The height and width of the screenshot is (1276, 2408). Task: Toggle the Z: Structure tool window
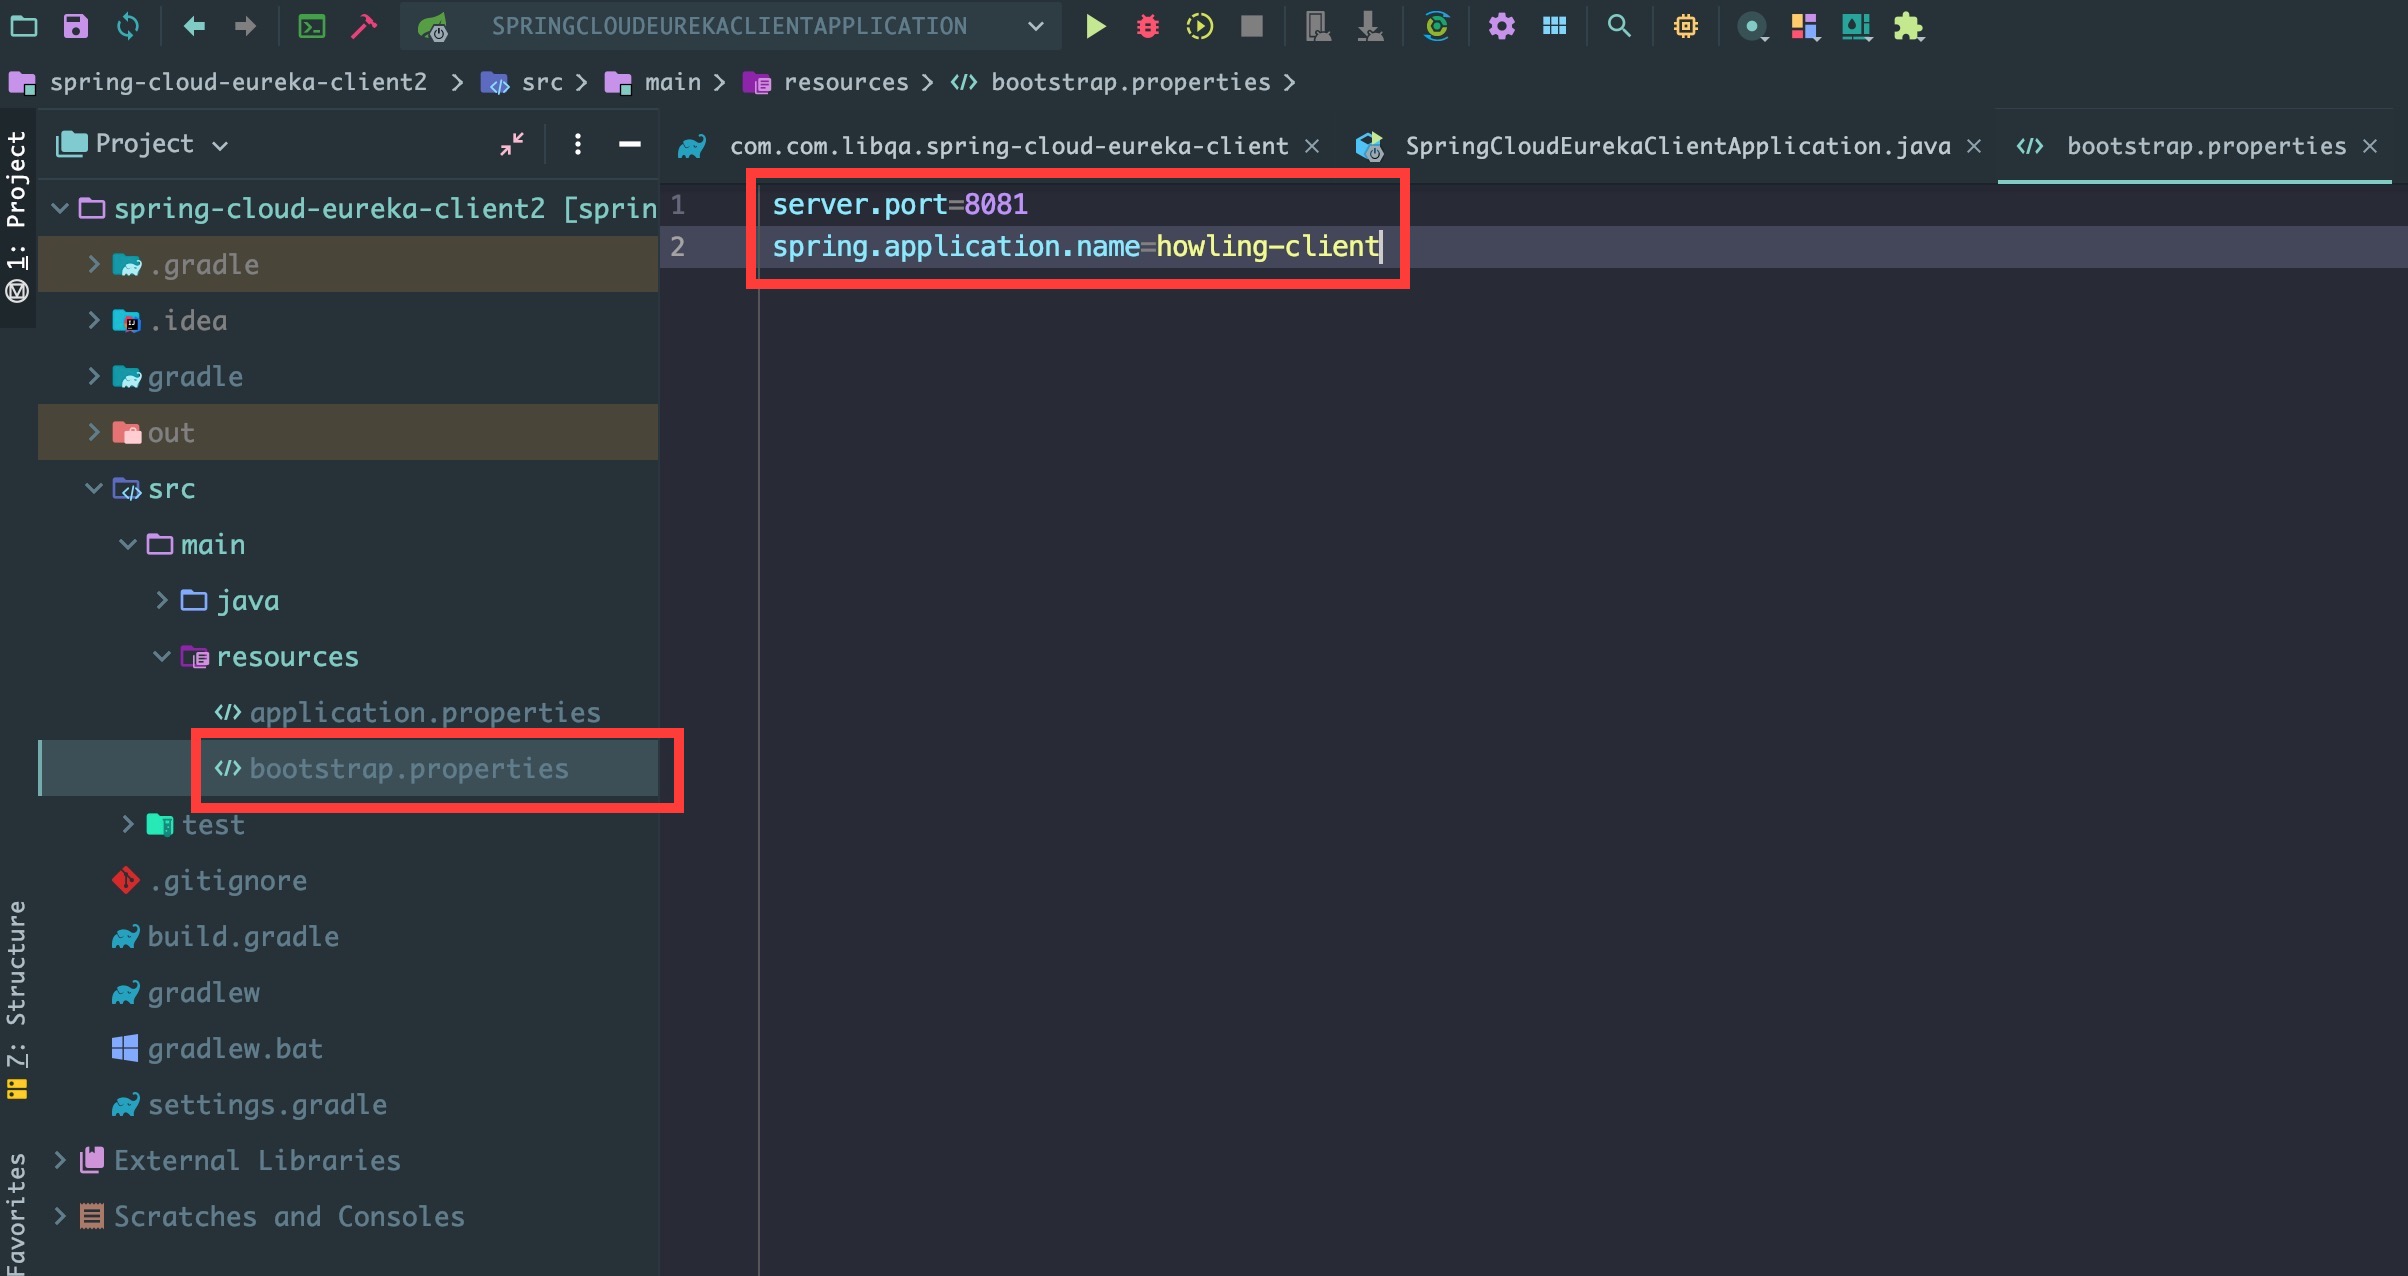click(x=16, y=999)
